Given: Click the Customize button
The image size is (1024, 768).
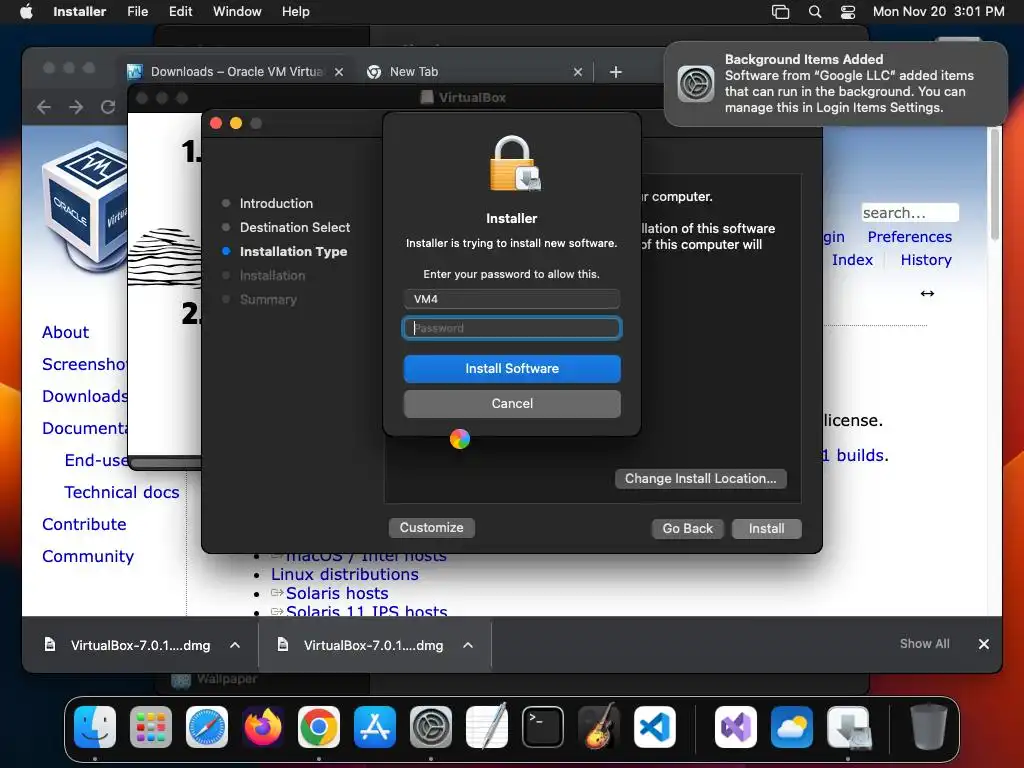Looking at the screenshot, I should (432, 528).
